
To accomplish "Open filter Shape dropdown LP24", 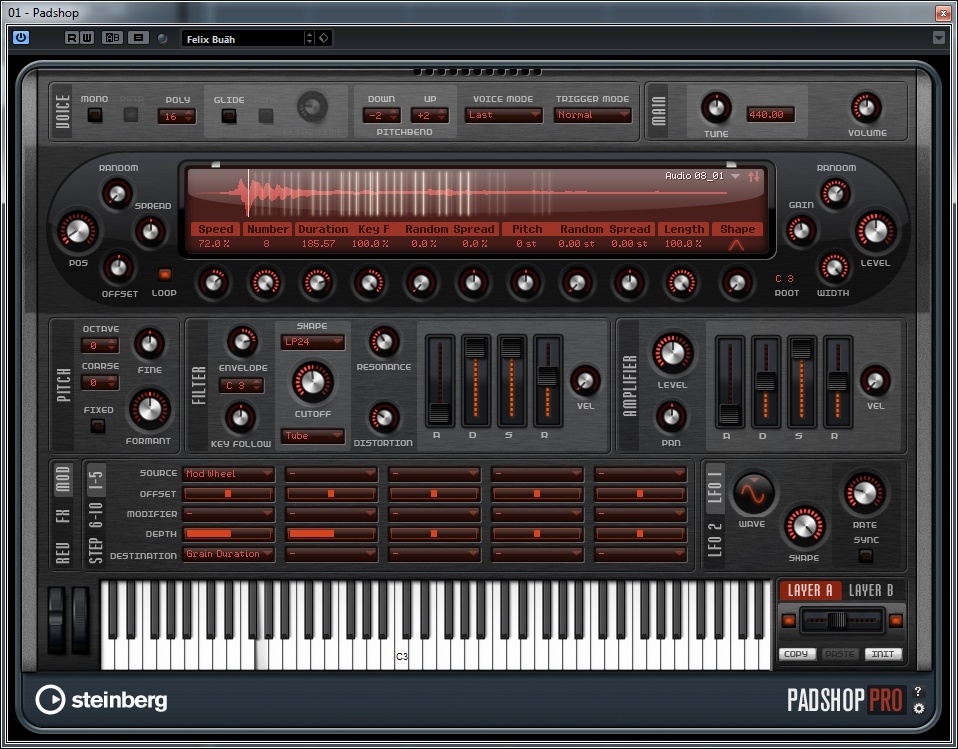I will (313, 342).
